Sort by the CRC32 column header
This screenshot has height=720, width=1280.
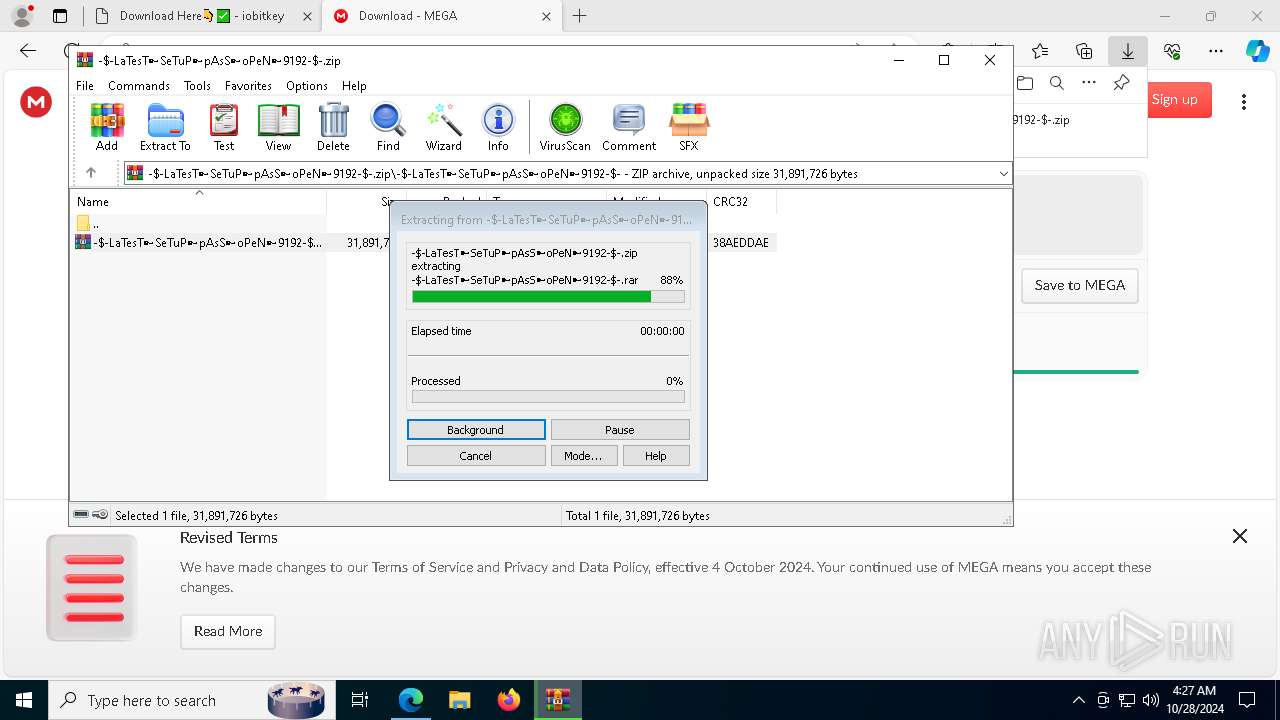click(x=740, y=201)
